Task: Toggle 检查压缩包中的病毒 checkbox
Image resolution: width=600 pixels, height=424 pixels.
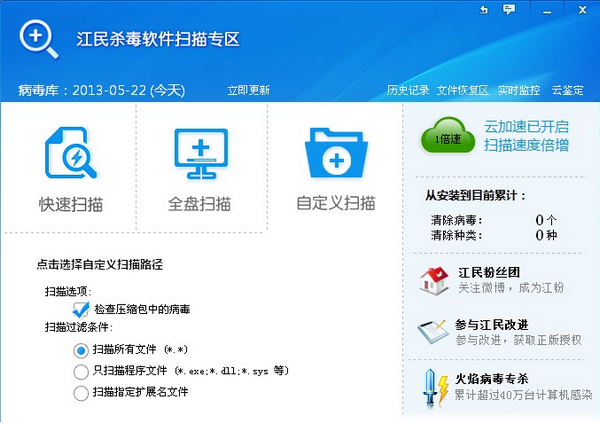Action: pyautogui.click(x=81, y=309)
